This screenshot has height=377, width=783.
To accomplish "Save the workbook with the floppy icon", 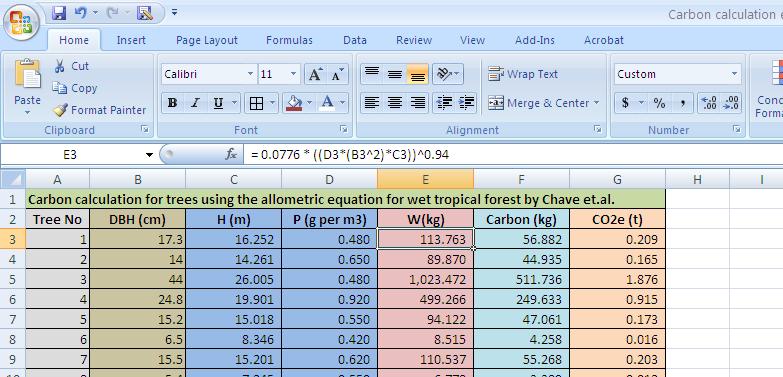I will coord(59,13).
